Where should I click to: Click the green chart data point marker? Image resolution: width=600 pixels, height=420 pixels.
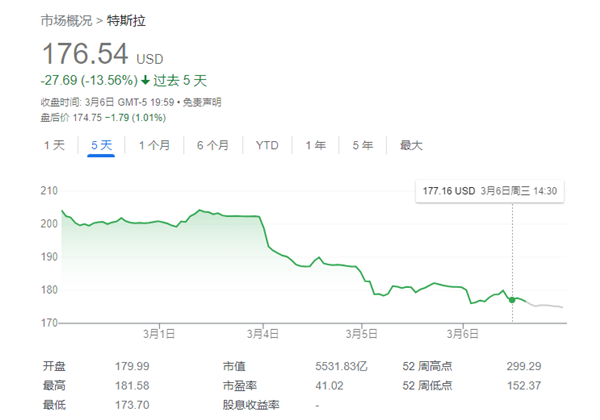pos(512,300)
